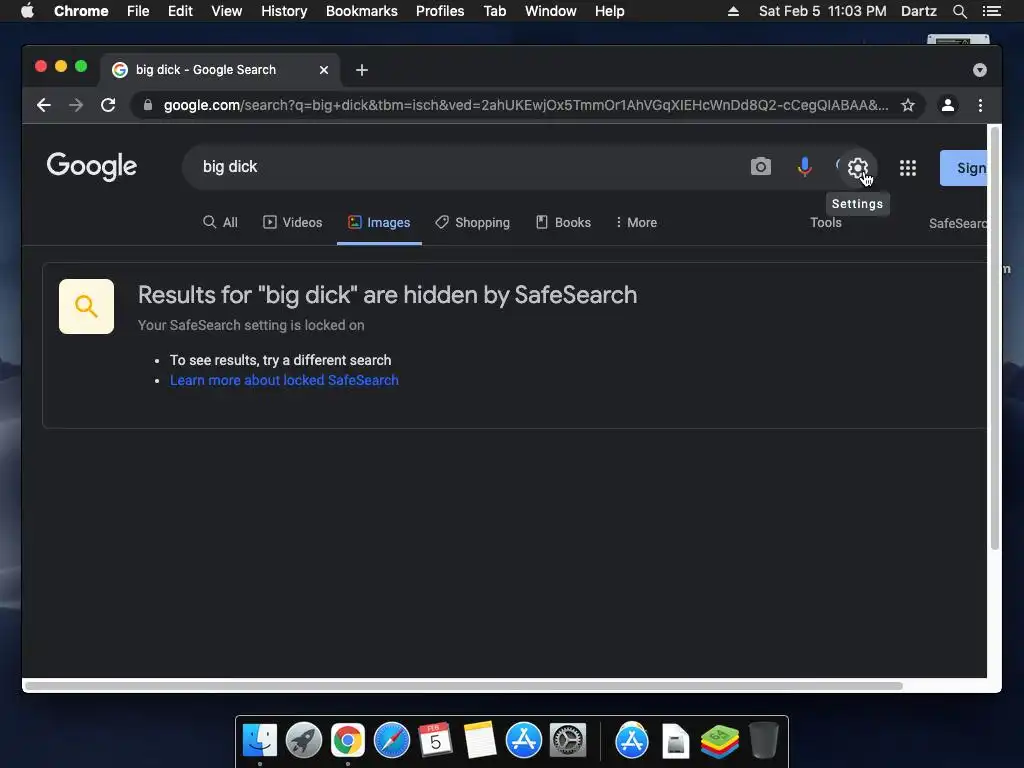The image size is (1024, 768).
Task: Search by image using the camera icon
Action: point(760,167)
